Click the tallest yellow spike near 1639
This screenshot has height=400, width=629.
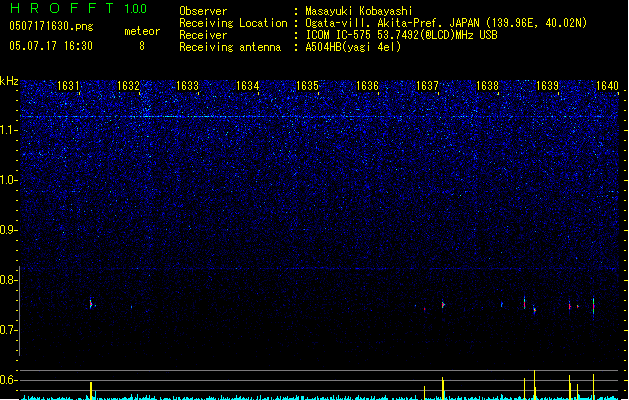tap(534, 385)
